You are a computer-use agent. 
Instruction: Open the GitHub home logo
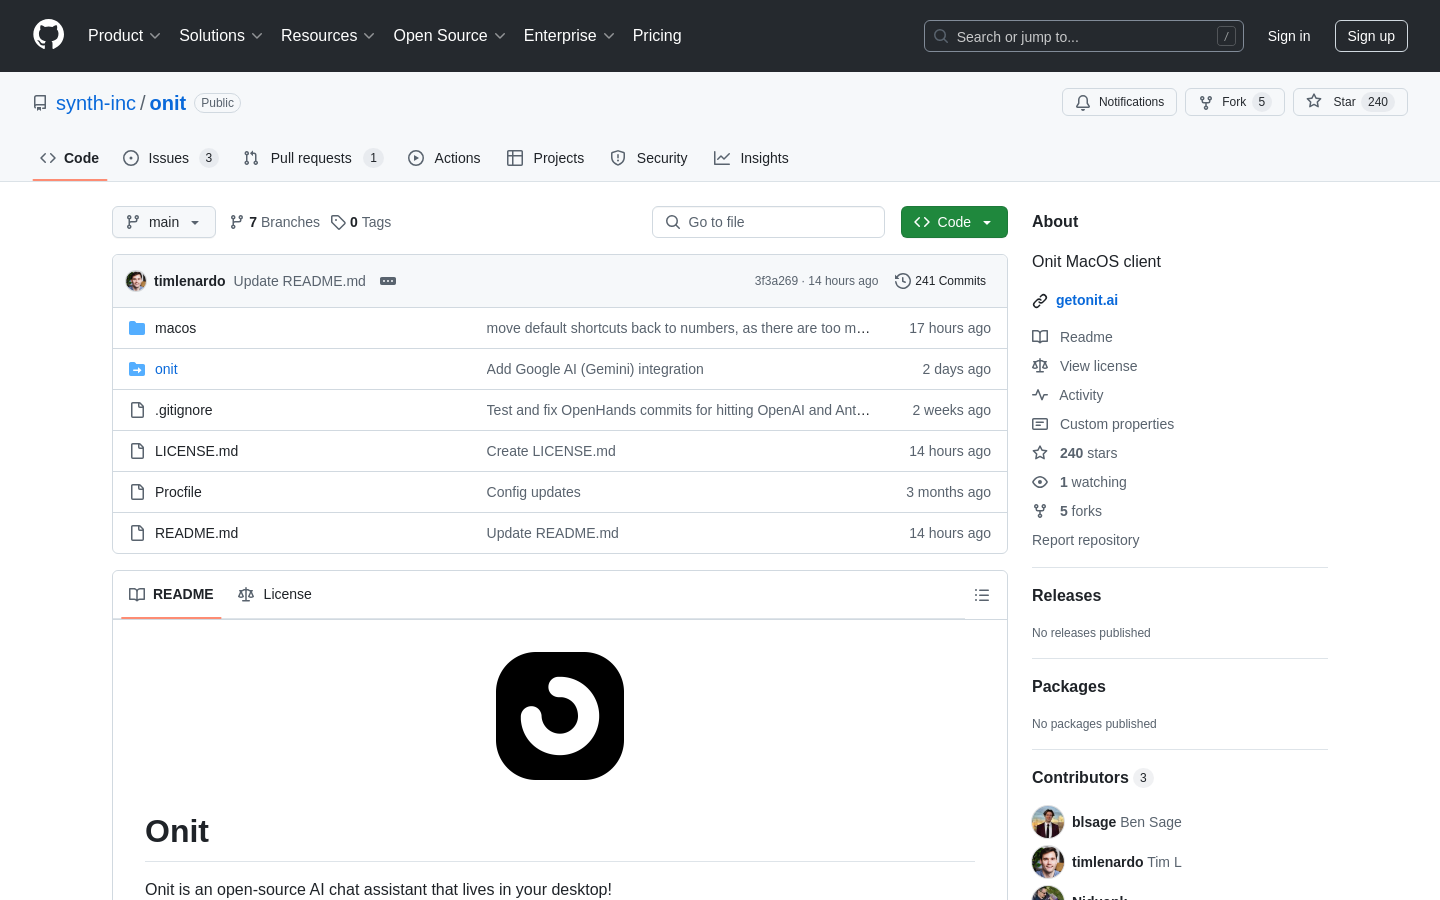[48, 35]
